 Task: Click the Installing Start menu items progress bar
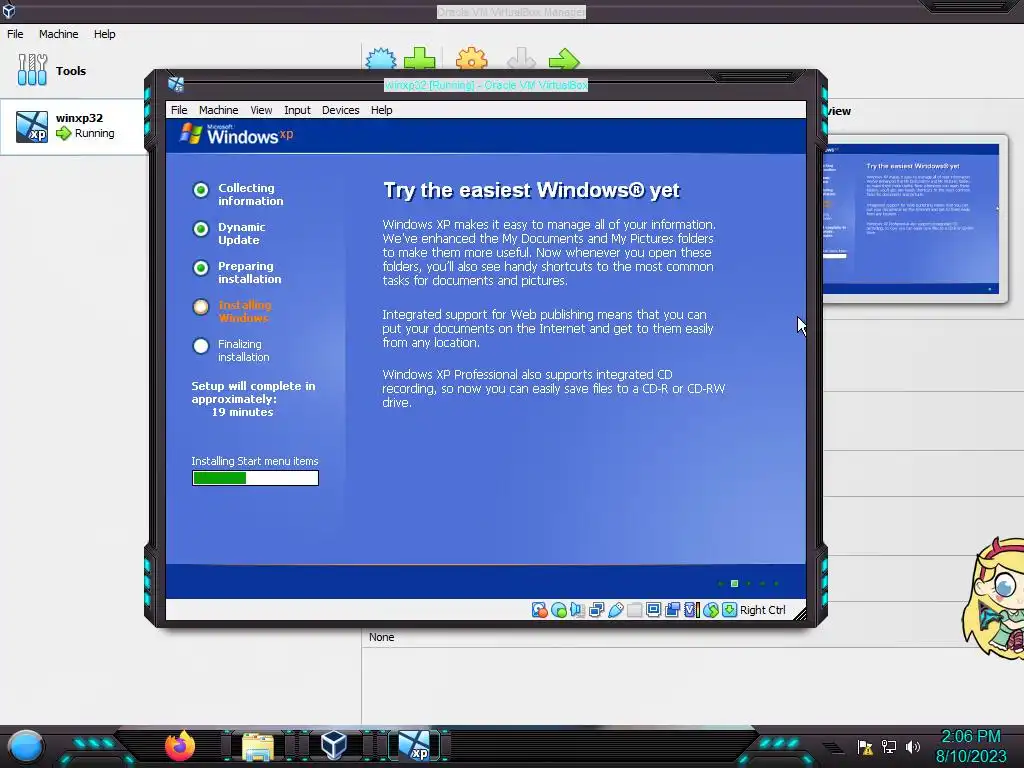pos(255,478)
